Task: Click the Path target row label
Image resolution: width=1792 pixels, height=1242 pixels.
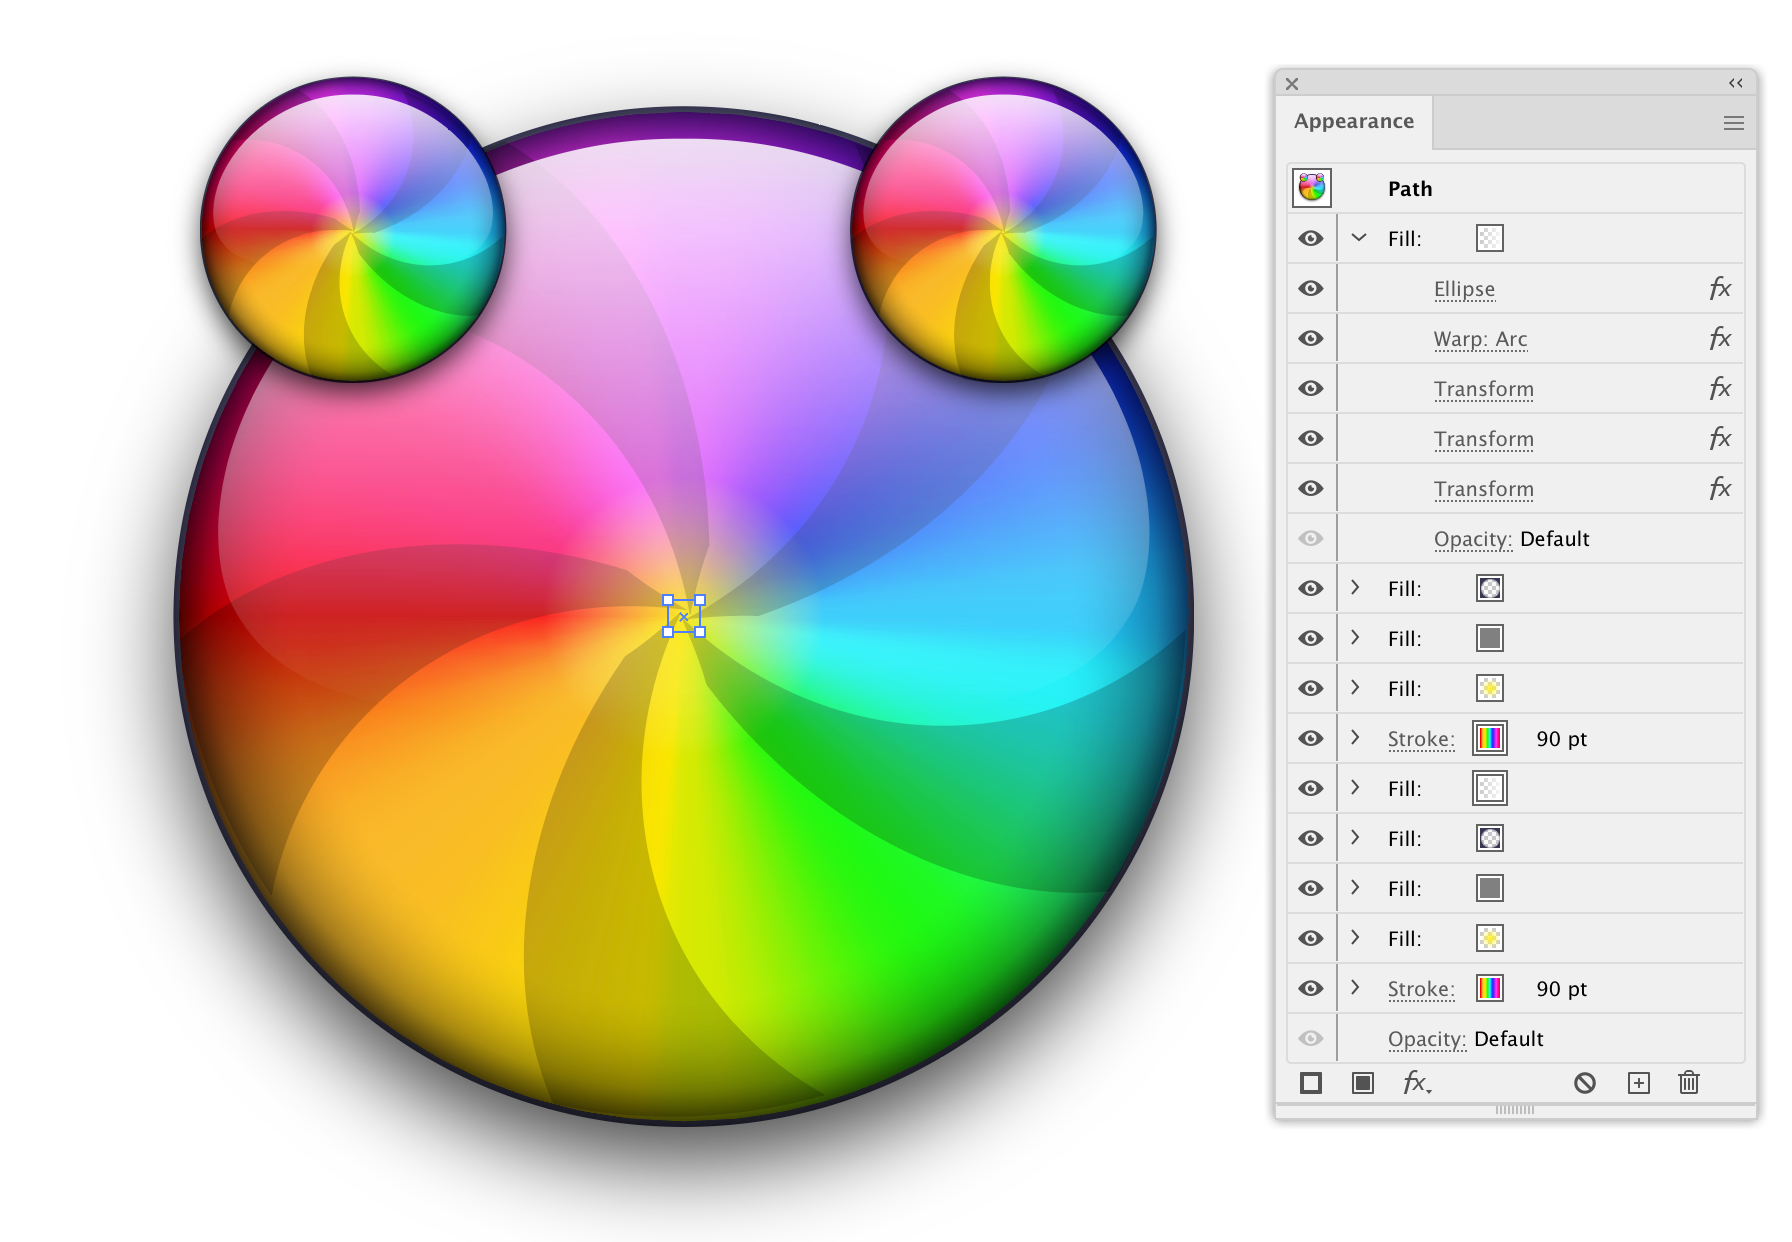Action: coord(1410,189)
